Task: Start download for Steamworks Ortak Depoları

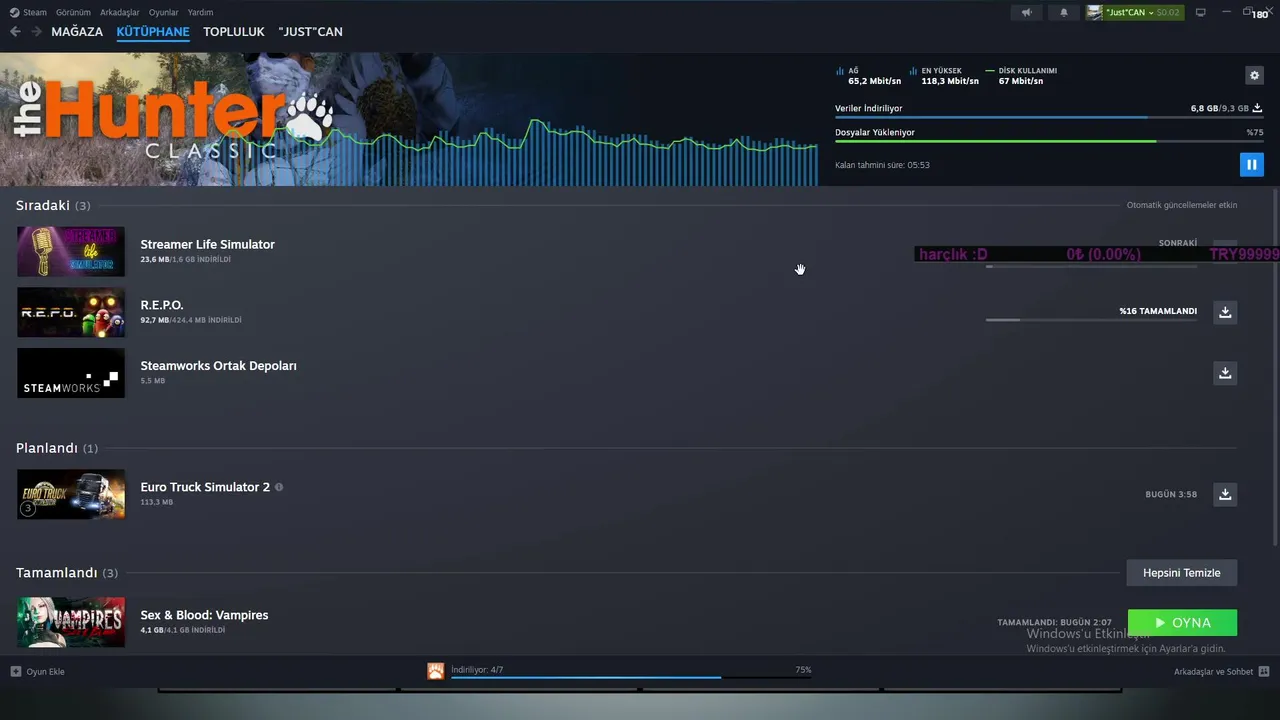Action: pos(1225,373)
